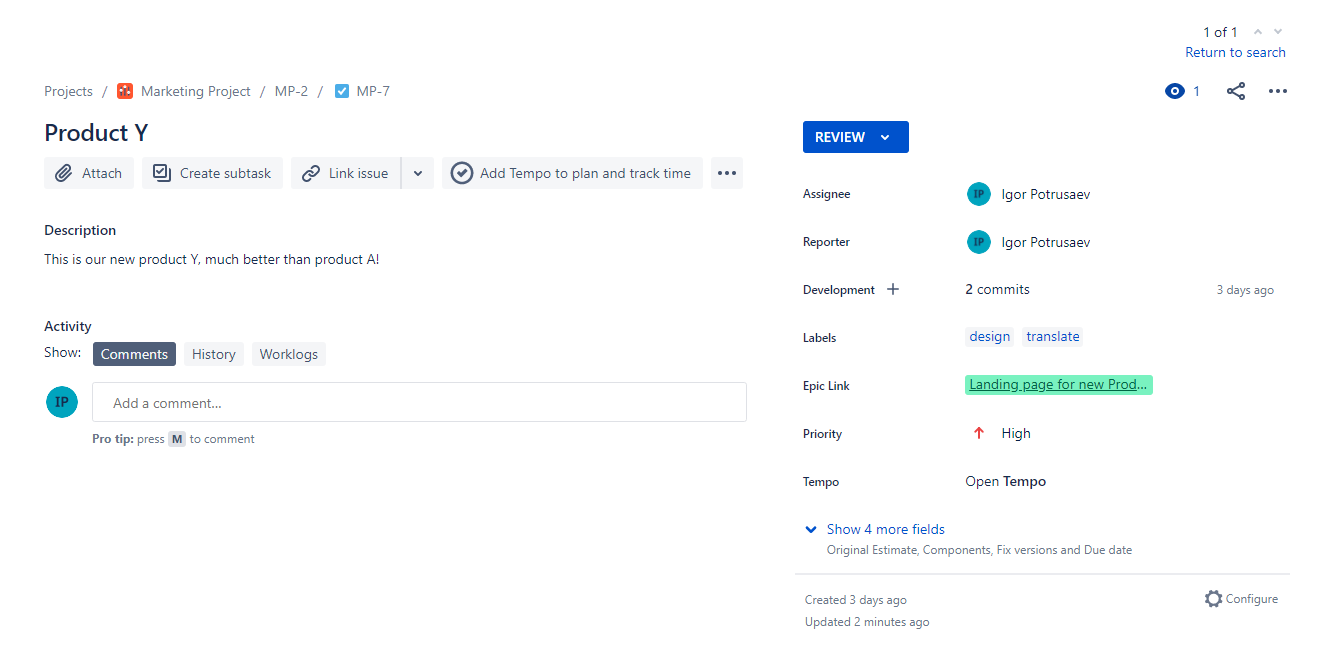Open the REVIEW status dropdown
This screenshot has height=667, width=1321.
856,137
